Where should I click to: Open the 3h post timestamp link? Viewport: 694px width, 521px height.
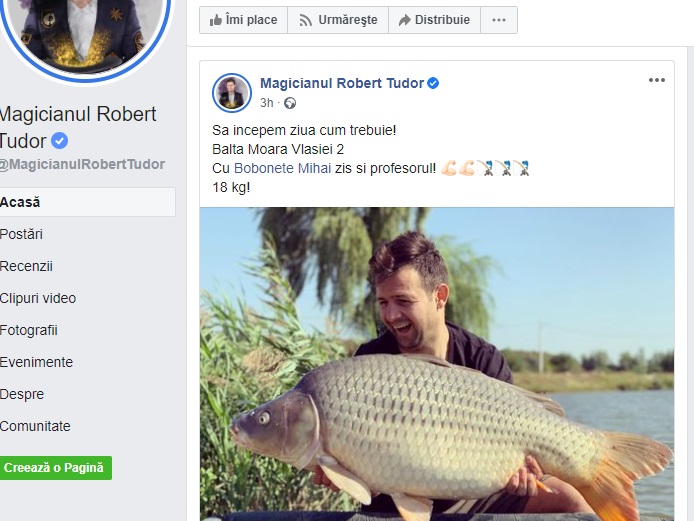[266, 103]
